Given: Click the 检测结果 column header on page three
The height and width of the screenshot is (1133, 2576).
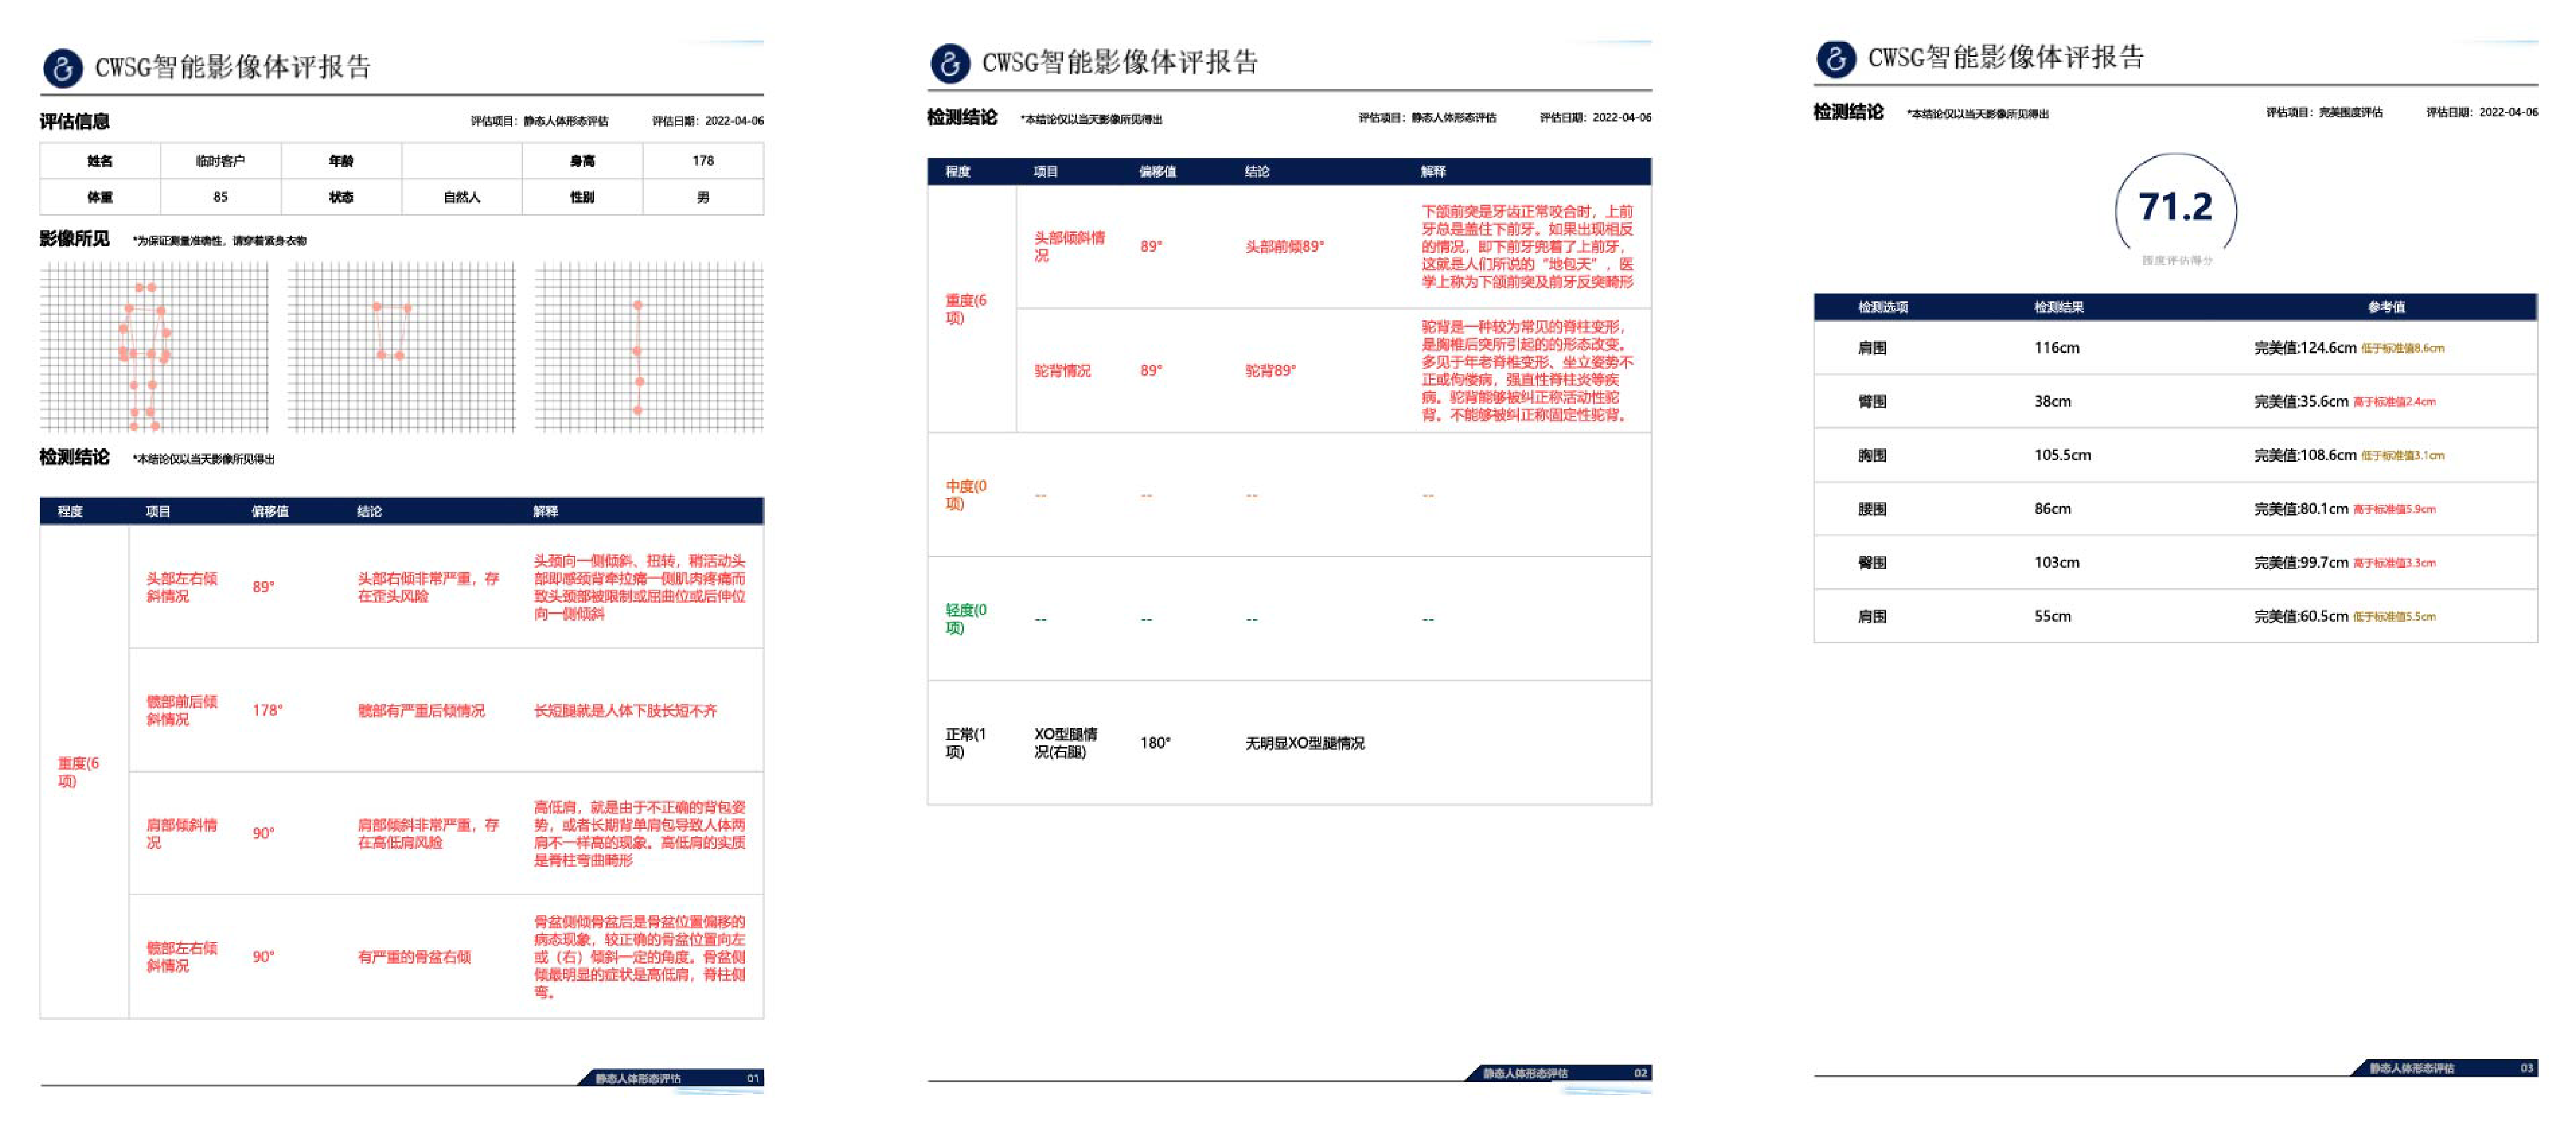Looking at the screenshot, I should (x=2059, y=307).
